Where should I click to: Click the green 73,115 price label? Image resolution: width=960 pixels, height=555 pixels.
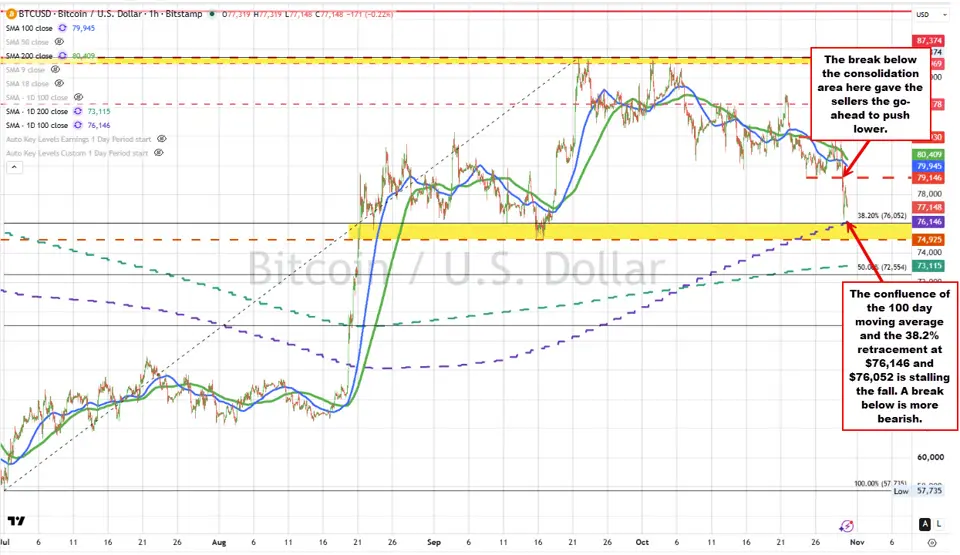coord(929,266)
